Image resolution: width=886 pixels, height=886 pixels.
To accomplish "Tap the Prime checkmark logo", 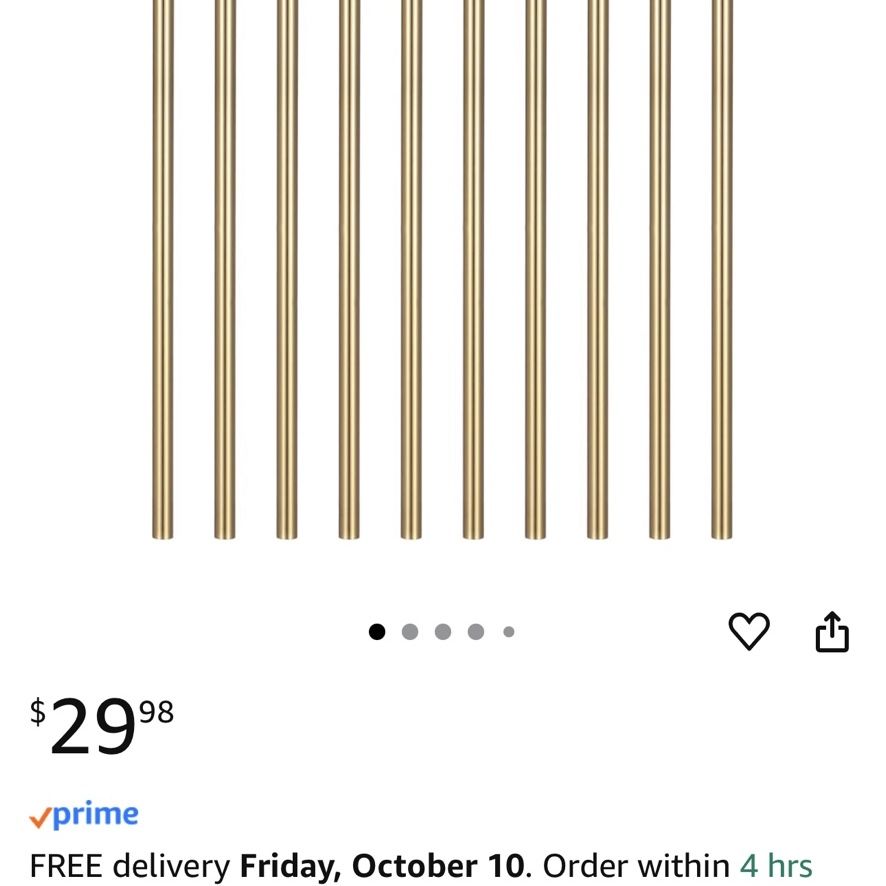I will (84, 815).
